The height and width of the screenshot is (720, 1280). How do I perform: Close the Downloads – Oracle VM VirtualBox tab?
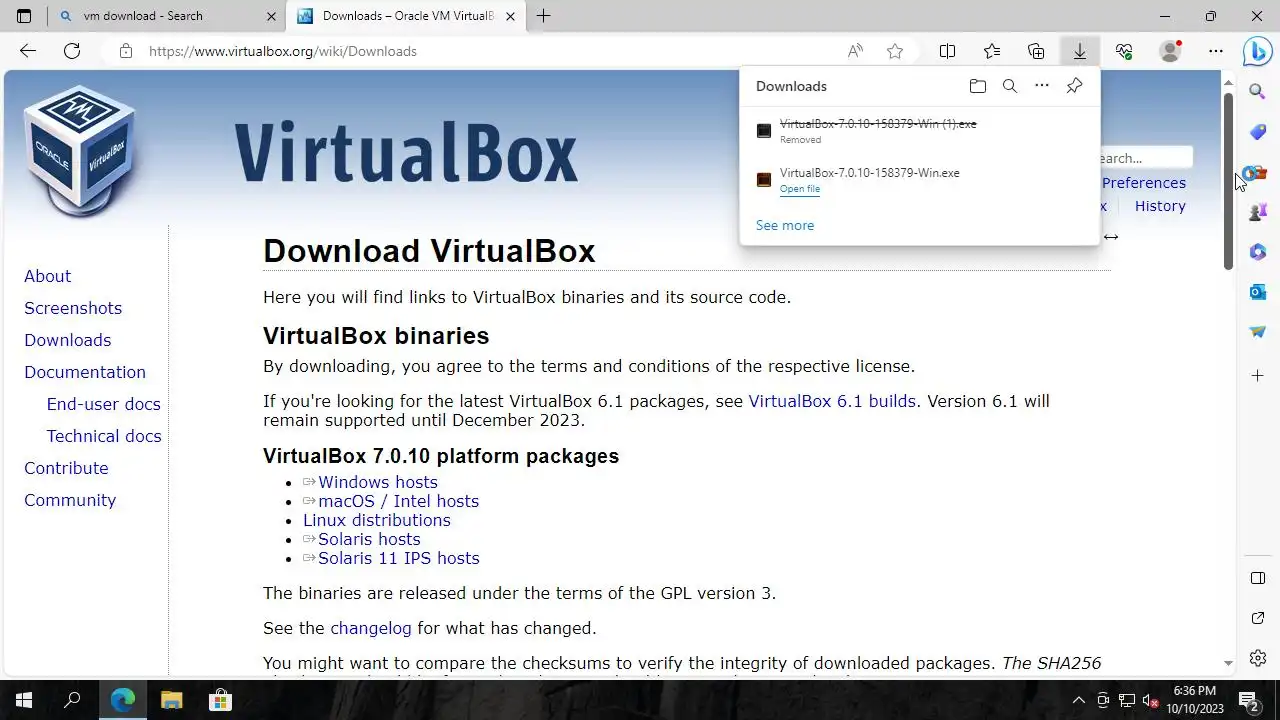(511, 16)
